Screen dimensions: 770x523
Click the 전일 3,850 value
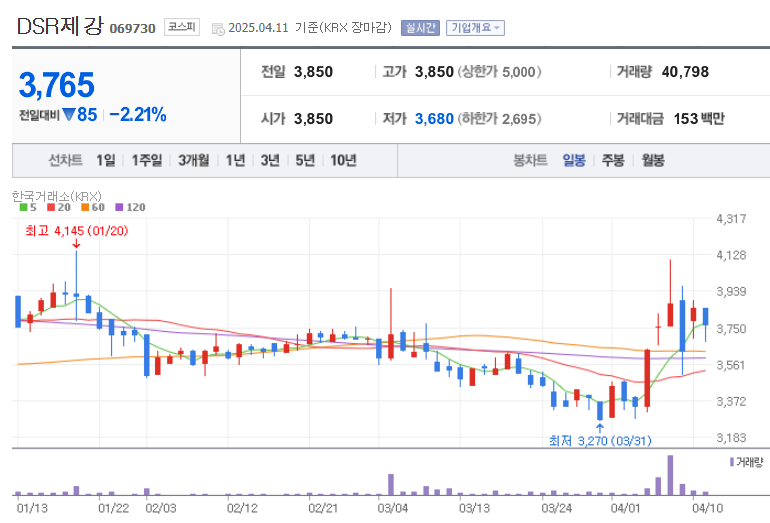313,72
